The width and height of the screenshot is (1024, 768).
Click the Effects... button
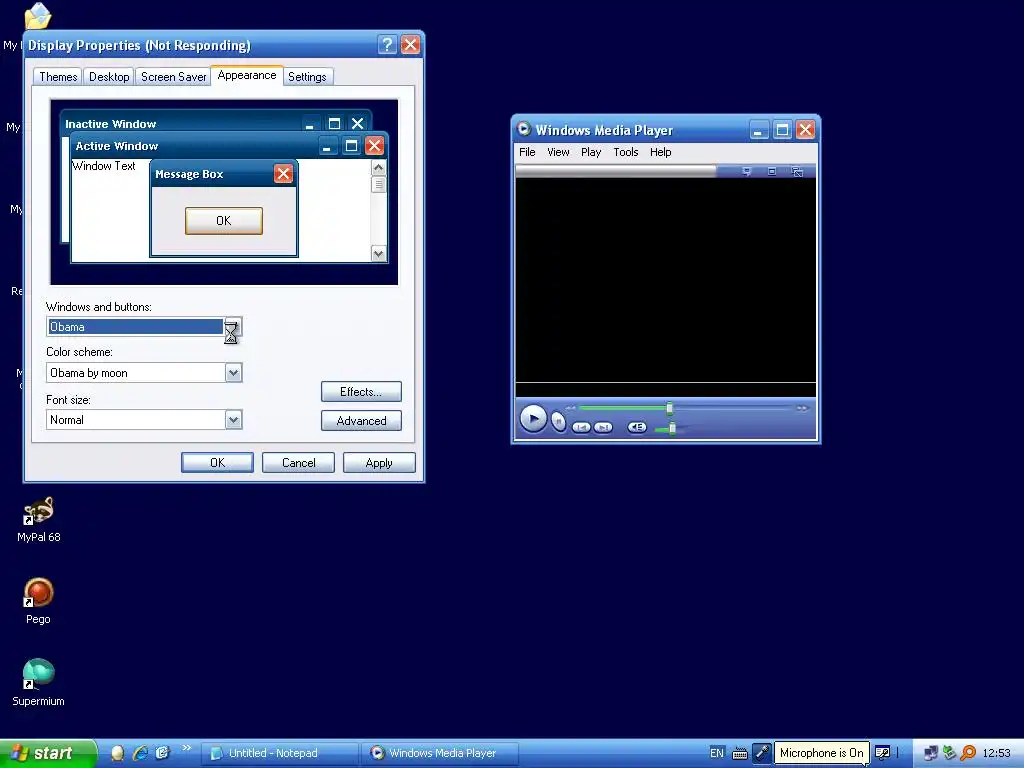[361, 392]
